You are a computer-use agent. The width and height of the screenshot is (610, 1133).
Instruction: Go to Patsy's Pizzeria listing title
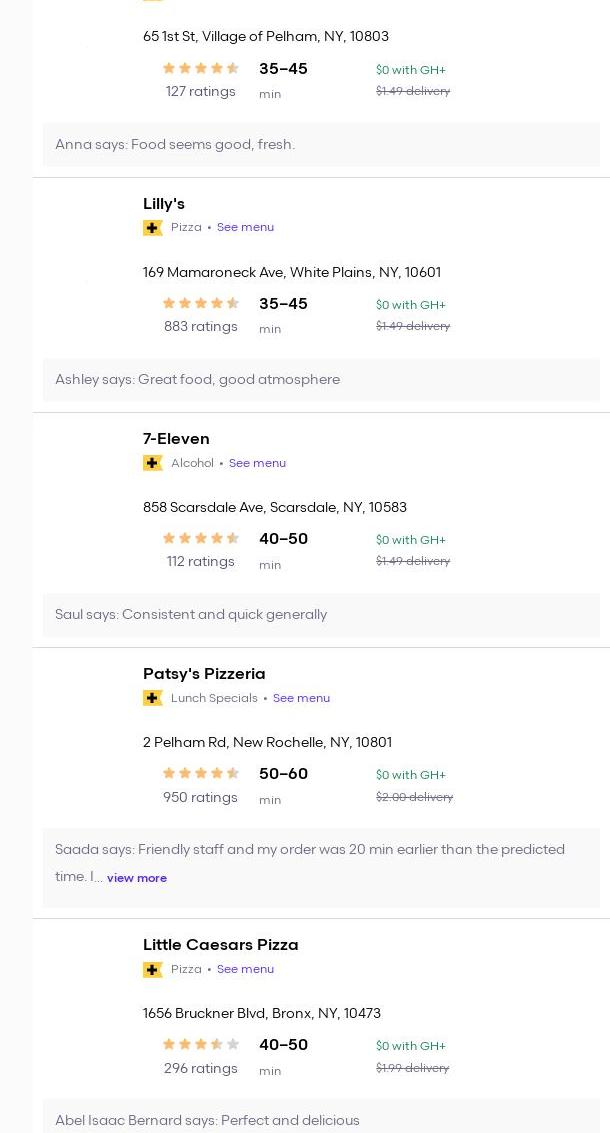pyautogui.click(x=204, y=674)
